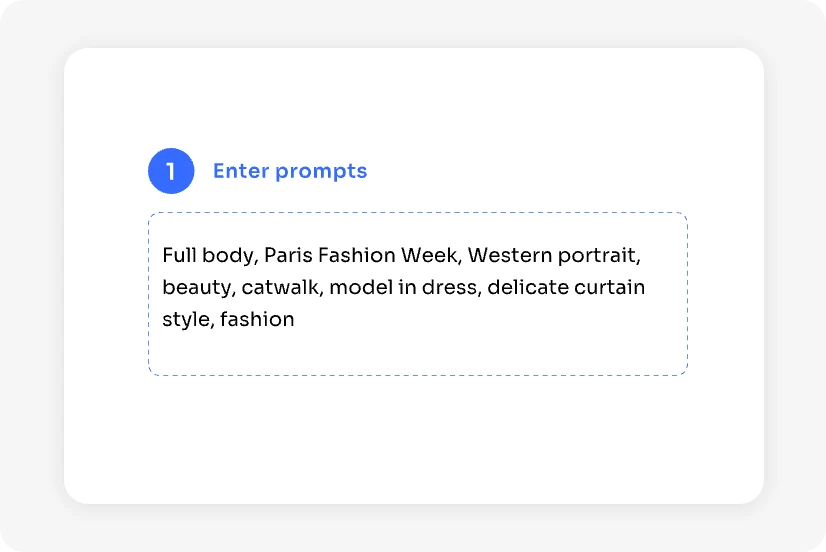Click the word "body" in the prompt

[228, 255]
